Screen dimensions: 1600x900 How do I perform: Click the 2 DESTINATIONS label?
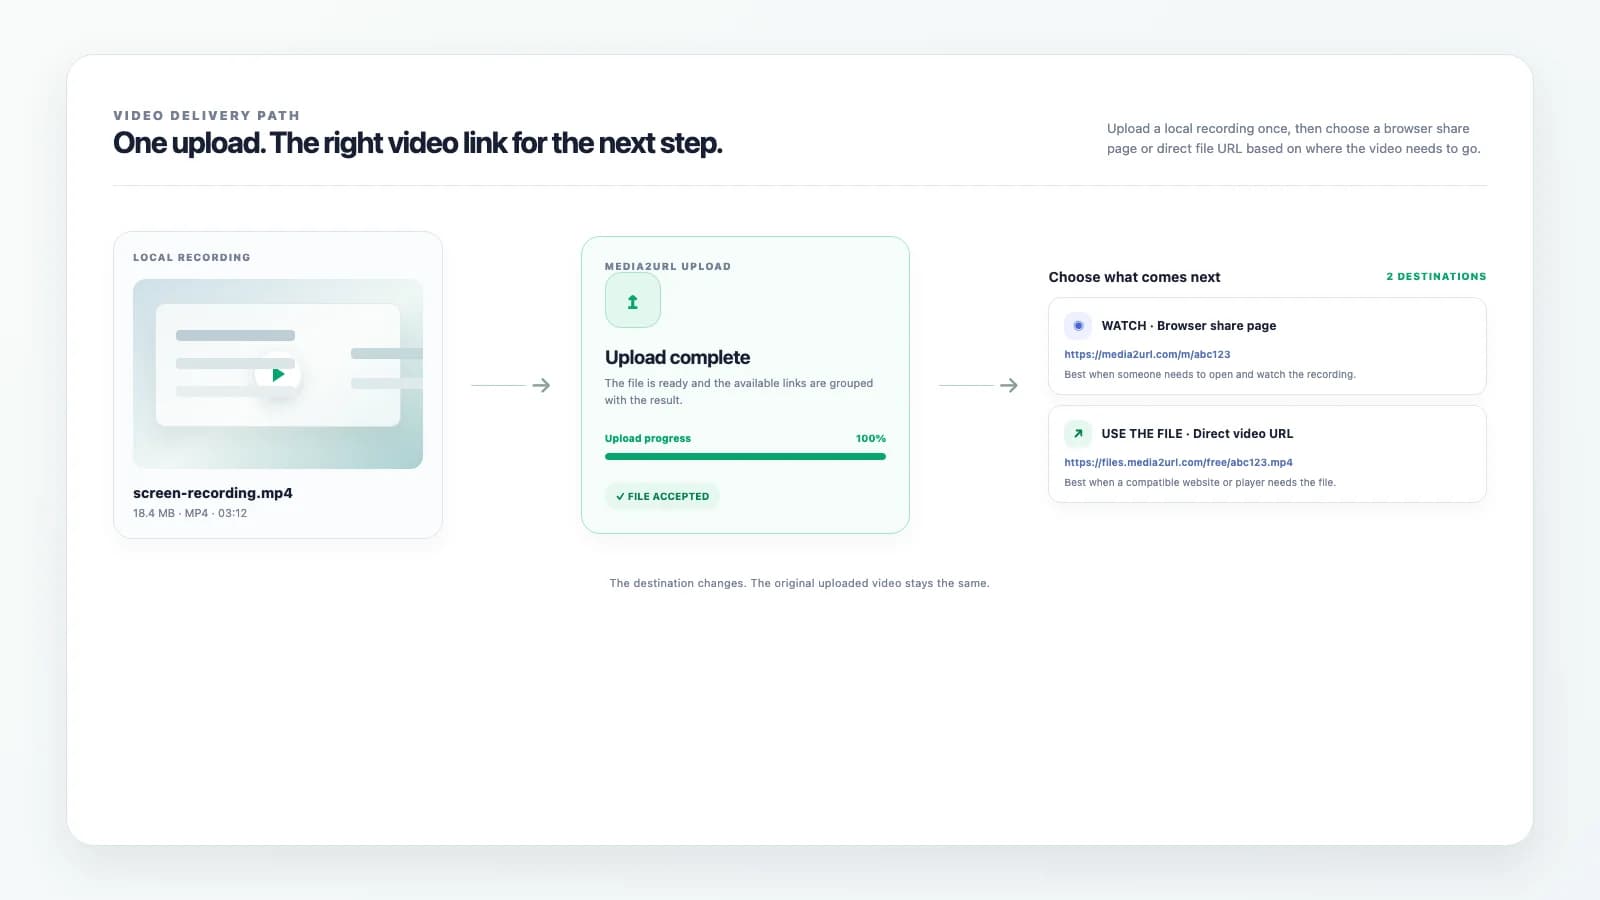(1436, 276)
